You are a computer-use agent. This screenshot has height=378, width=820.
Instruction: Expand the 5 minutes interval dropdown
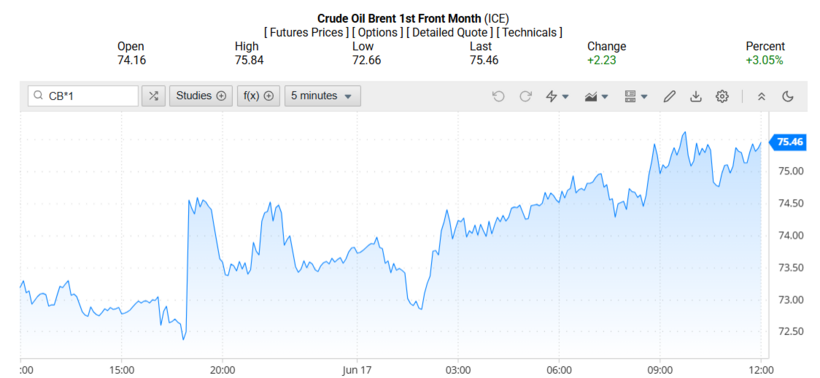tap(323, 96)
